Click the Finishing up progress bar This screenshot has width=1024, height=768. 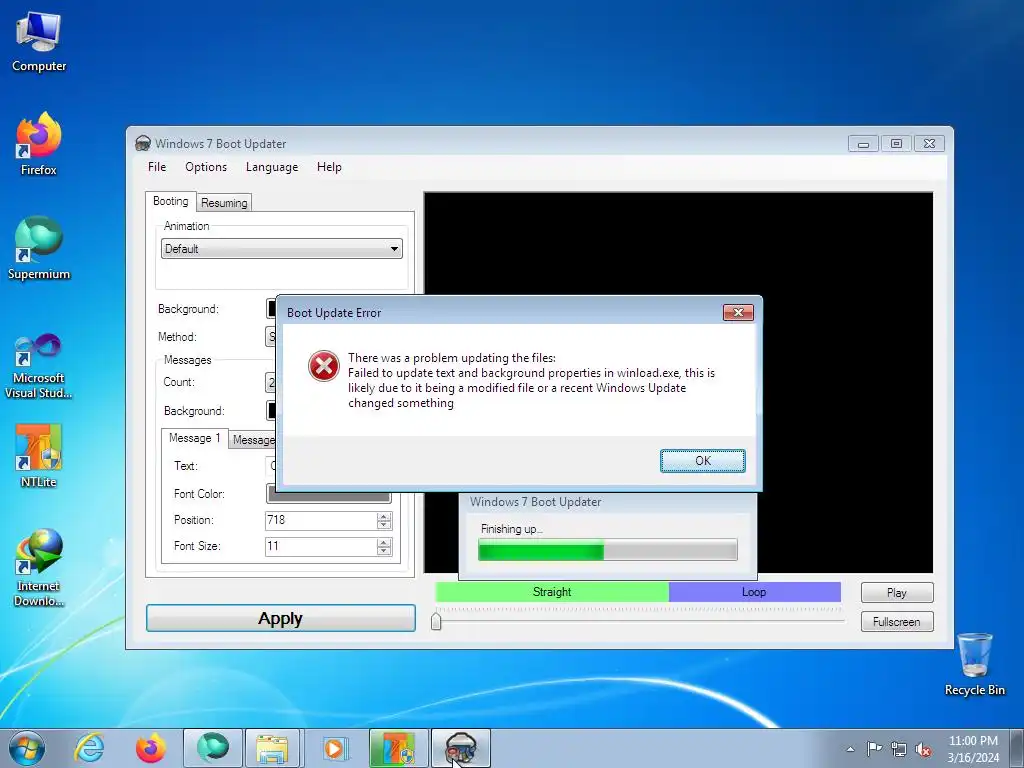(608, 550)
